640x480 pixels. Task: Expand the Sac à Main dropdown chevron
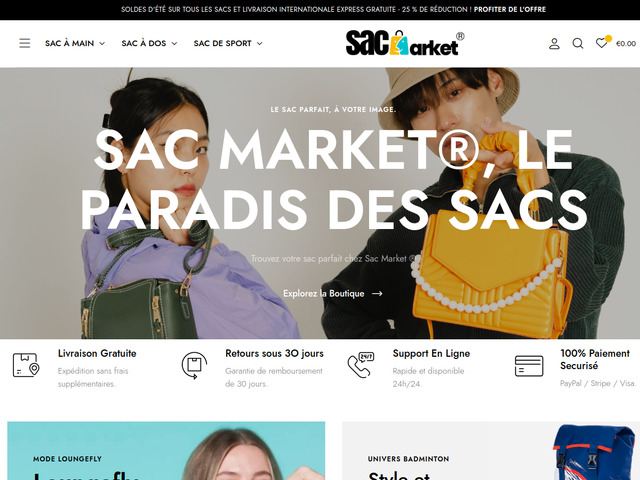tap(102, 44)
